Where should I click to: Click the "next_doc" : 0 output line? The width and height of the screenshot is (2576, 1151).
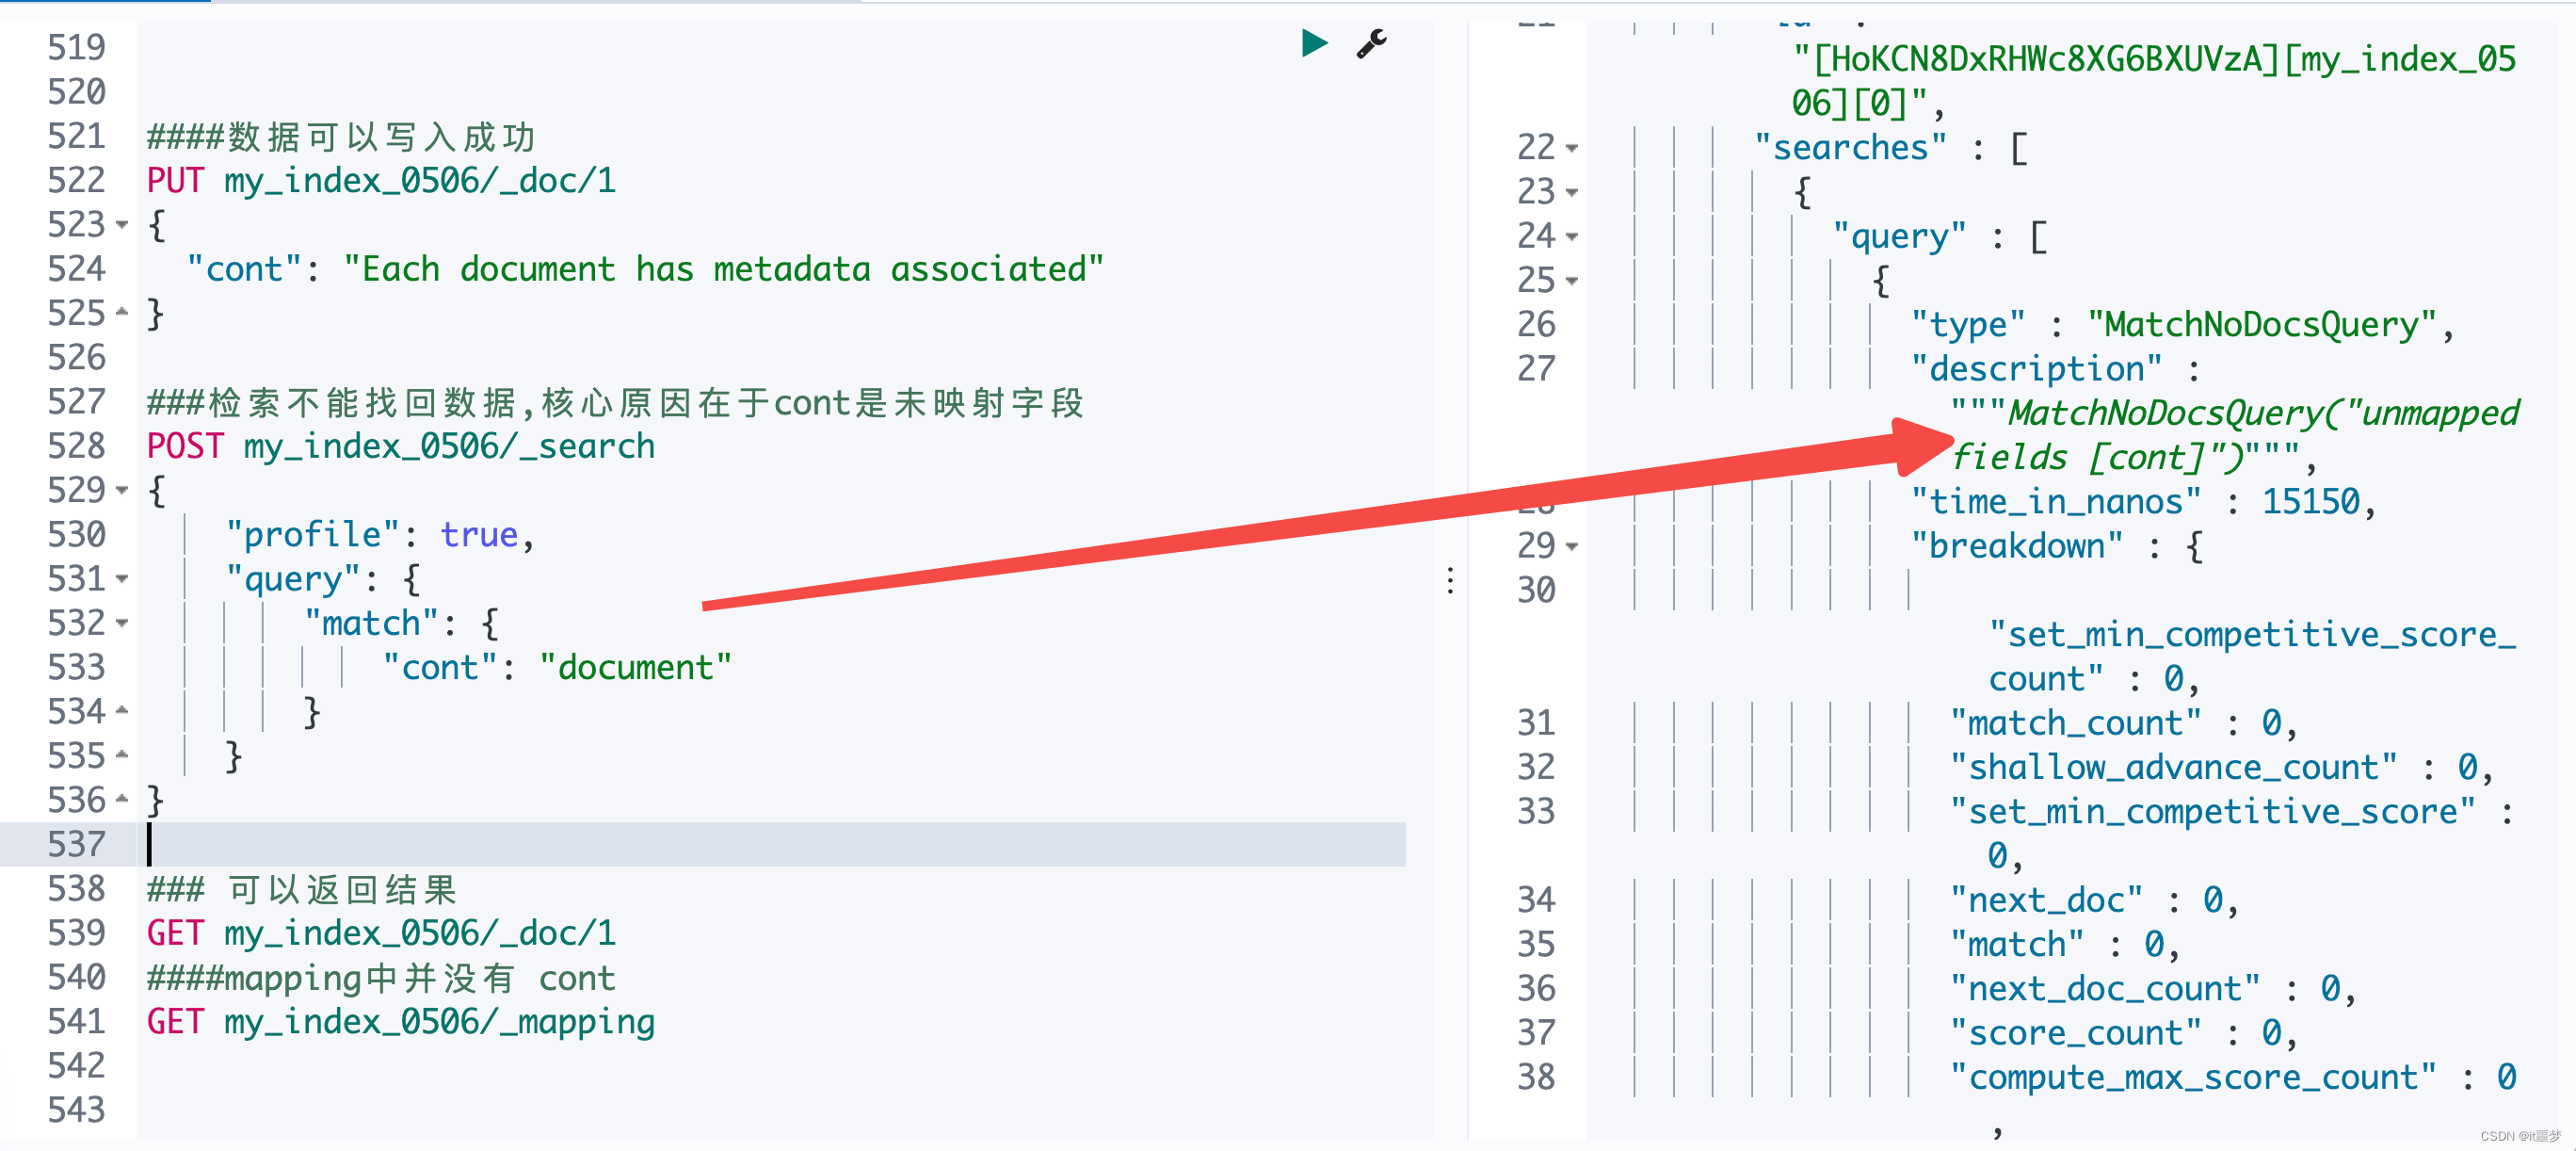click(2093, 900)
